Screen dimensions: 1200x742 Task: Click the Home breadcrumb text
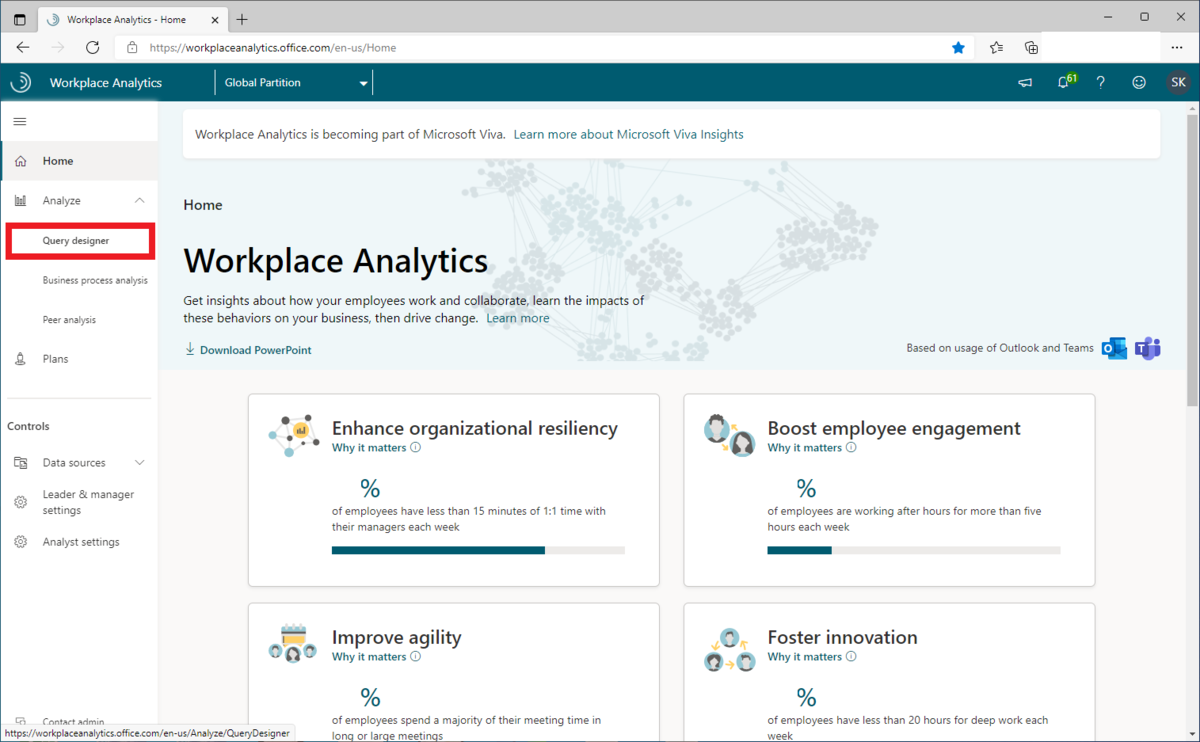(203, 205)
